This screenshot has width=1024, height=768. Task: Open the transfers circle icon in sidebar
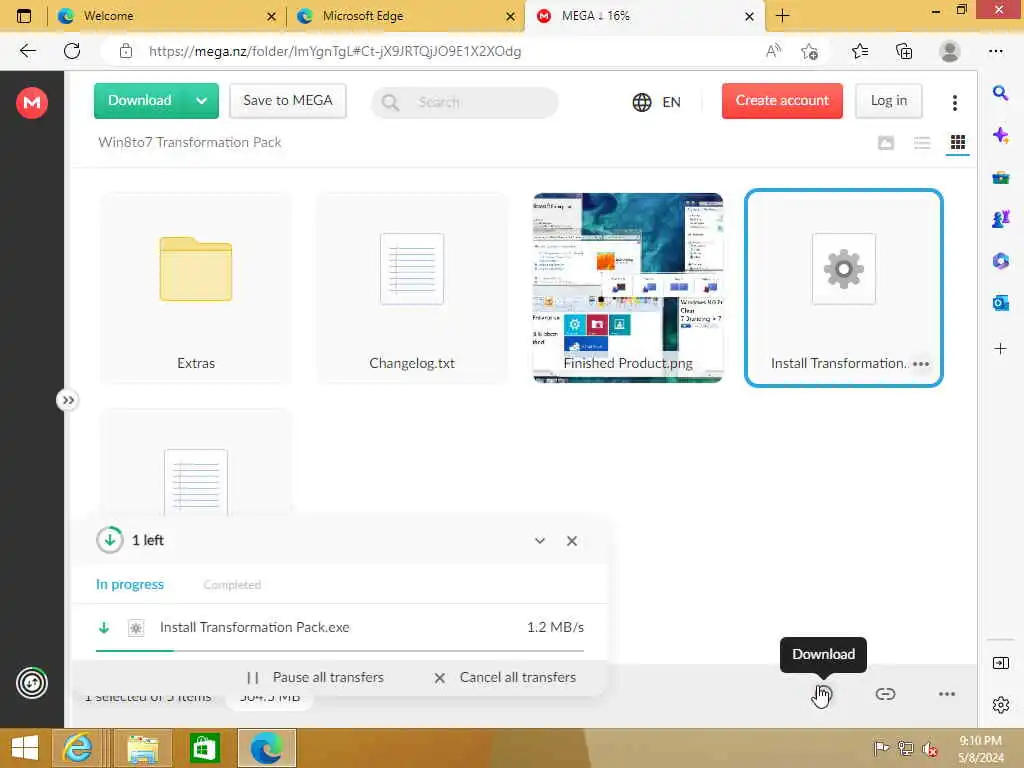point(31,683)
